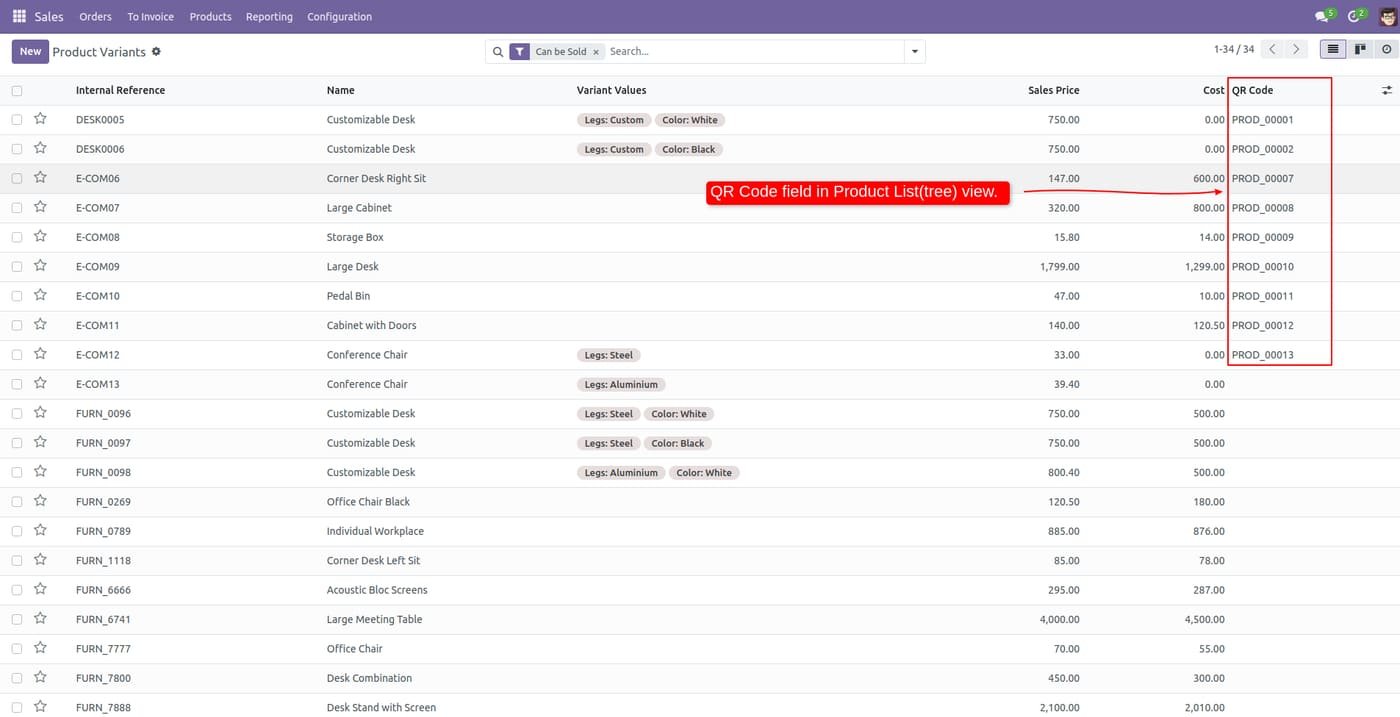
Task: Open optional columns adjust icon
Action: click(x=1387, y=90)
